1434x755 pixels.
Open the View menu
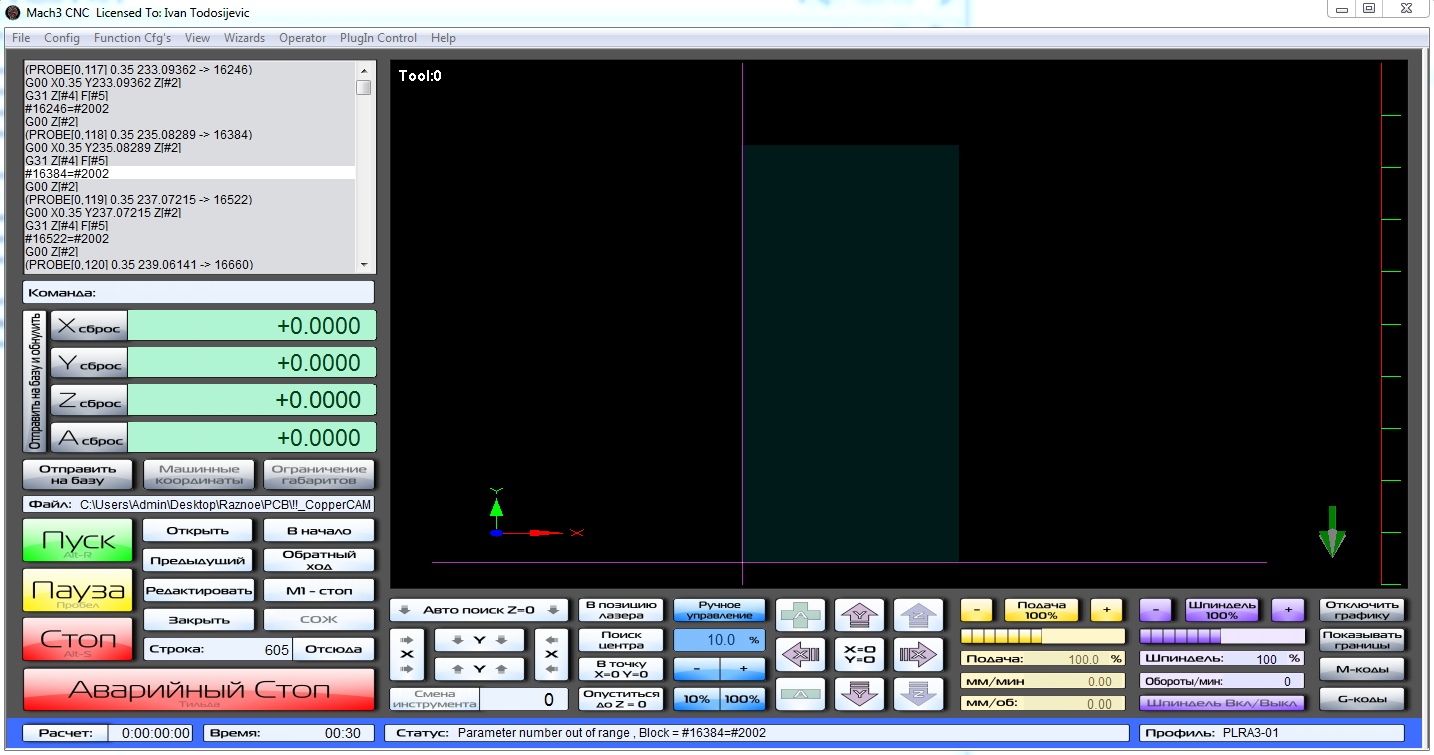coord(197,38)
